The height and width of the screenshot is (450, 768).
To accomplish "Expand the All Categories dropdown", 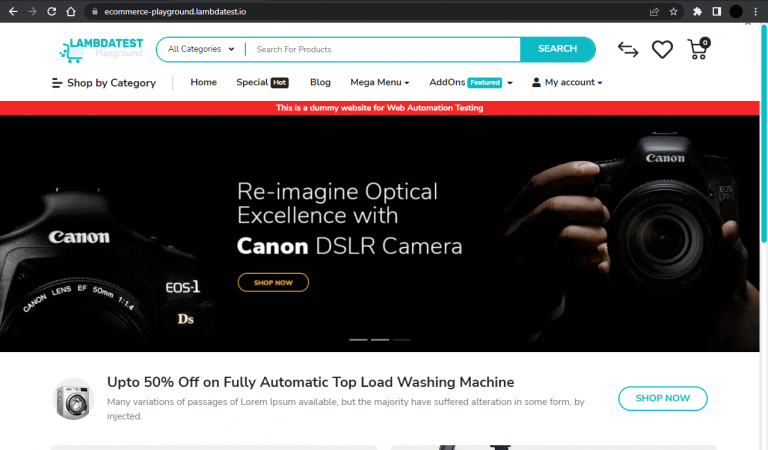I will tap(201, 49).
